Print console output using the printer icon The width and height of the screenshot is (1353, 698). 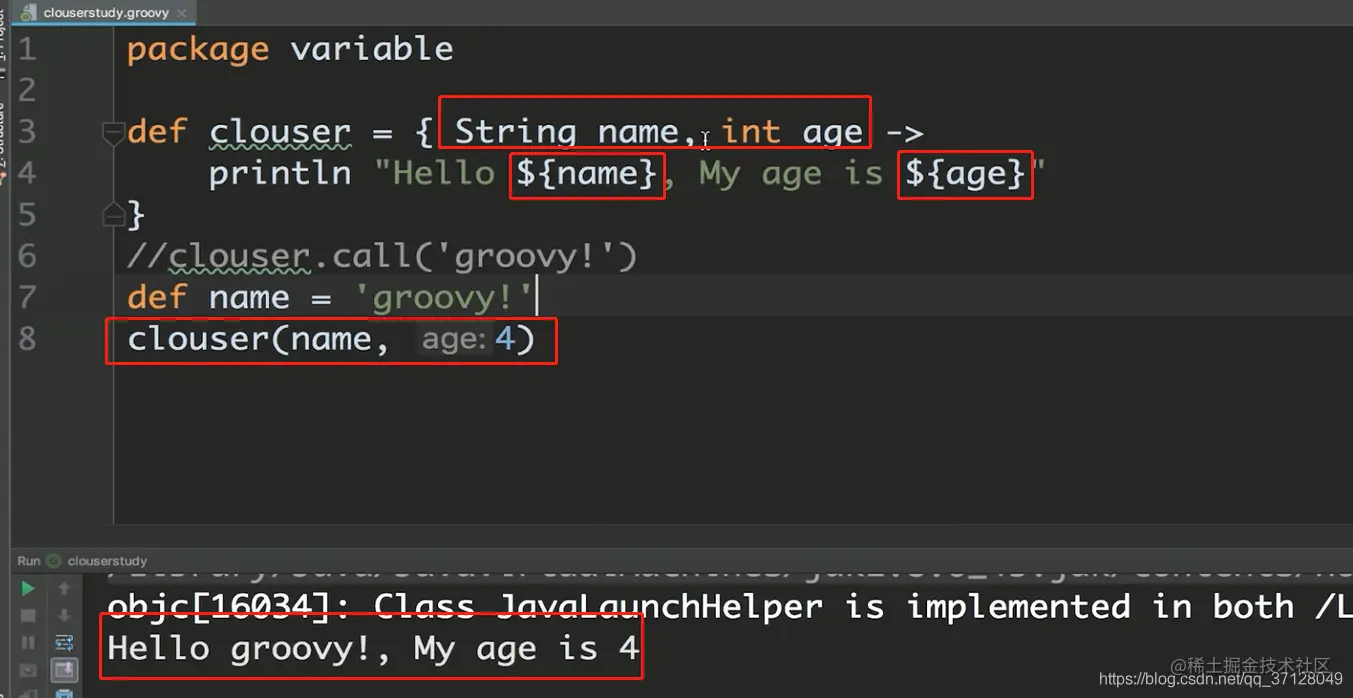click(x=64, y=692)
